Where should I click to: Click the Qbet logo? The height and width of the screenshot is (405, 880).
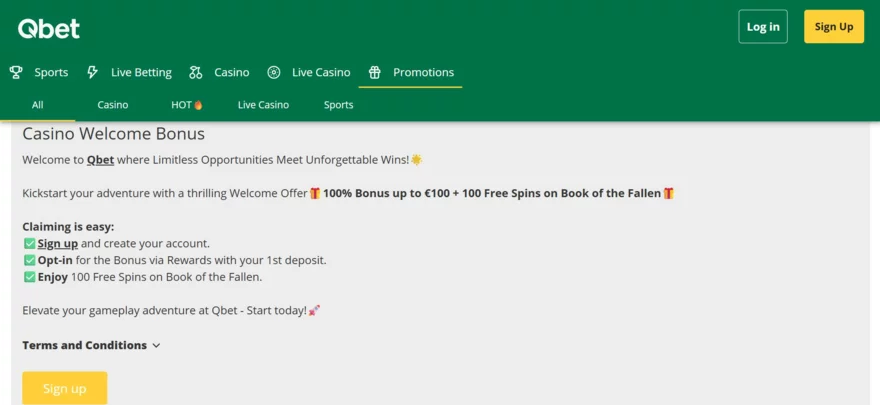[49, 29]
